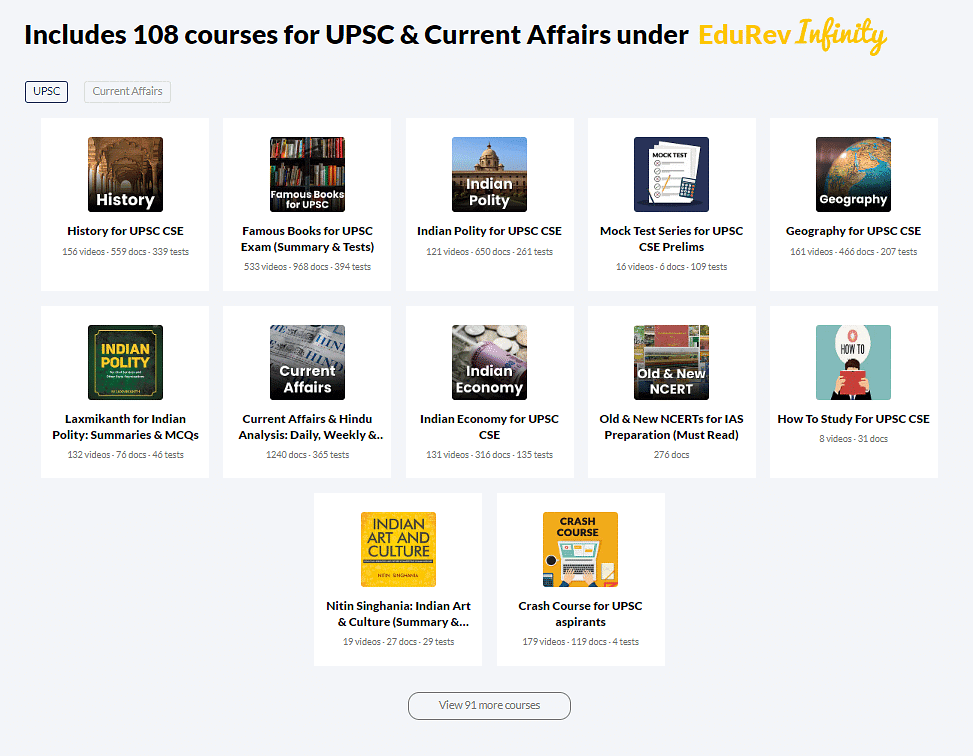Screen dimensions: 973x756
Task: Open the Mock Test clipboard thumbnail
Action: (x=671, y=174)
